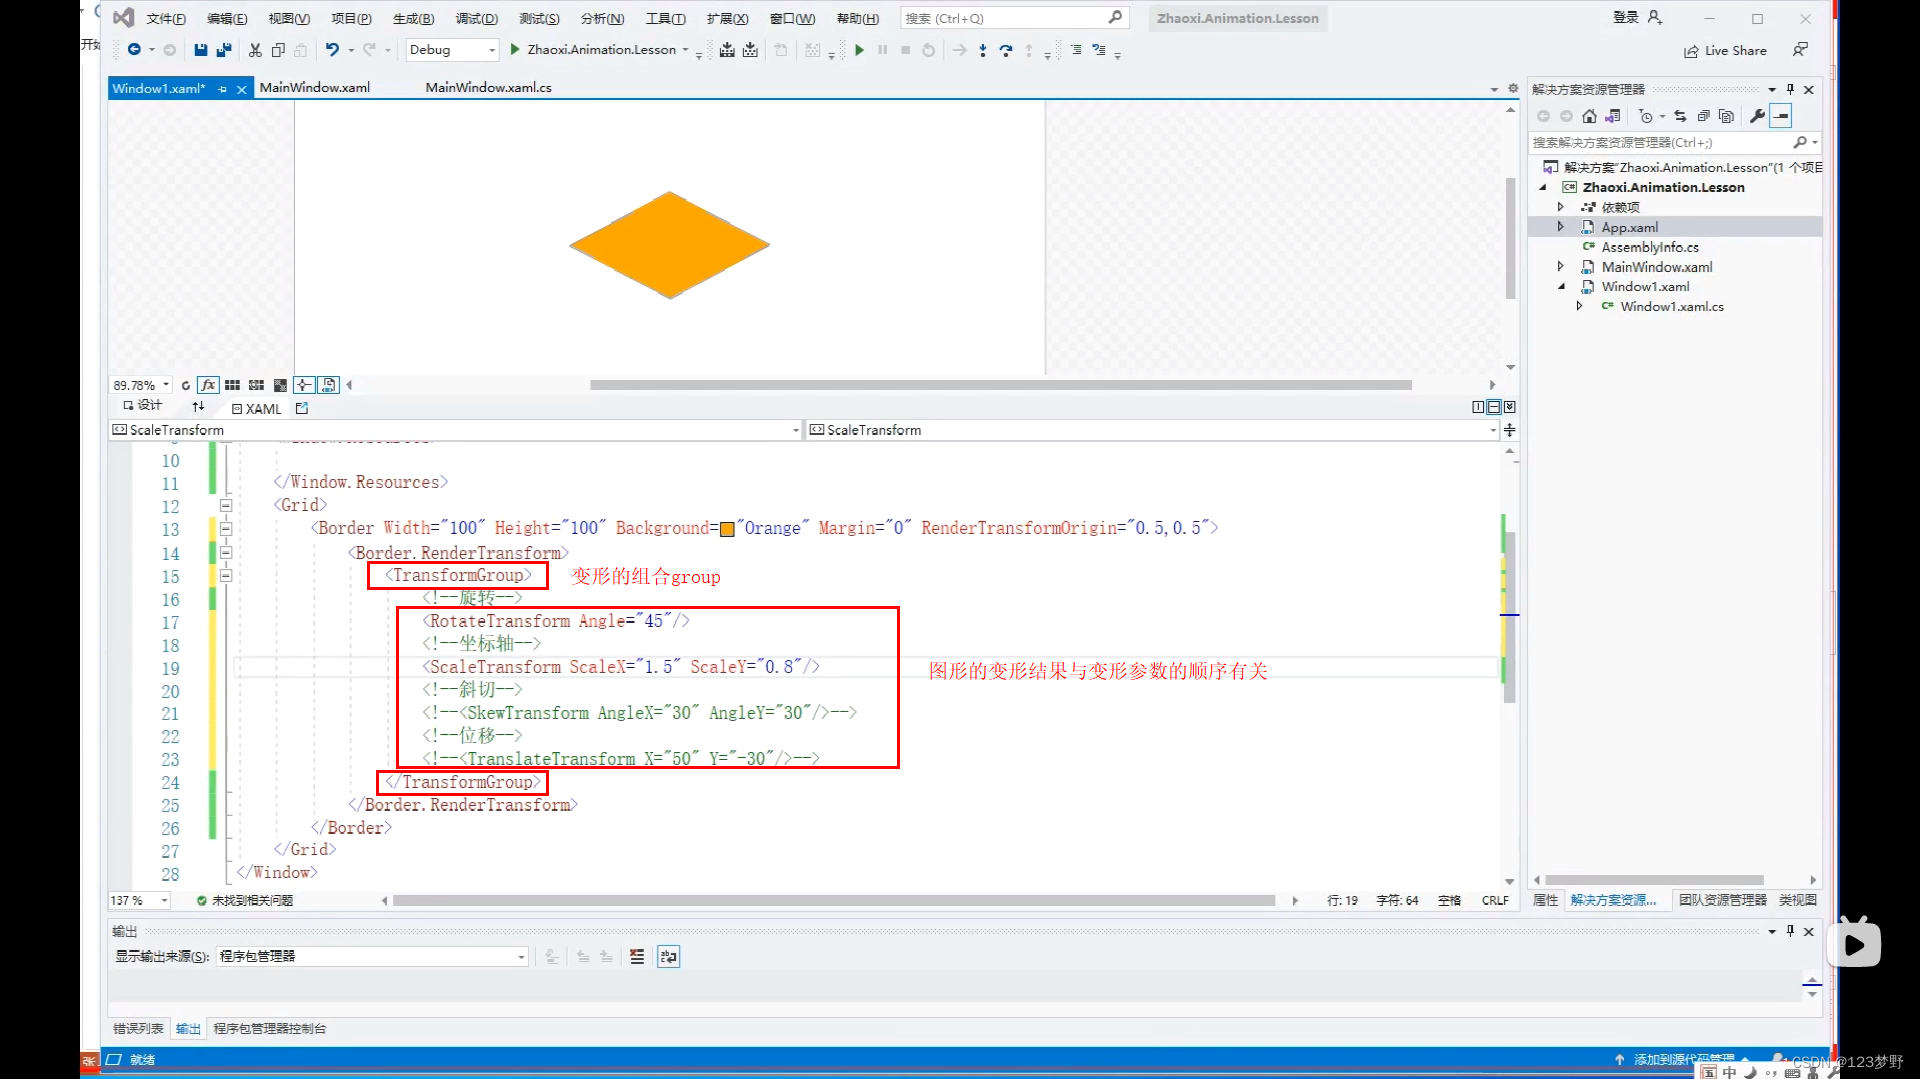Click the Home icon in Solution Explorer

tap(1589, 116)
